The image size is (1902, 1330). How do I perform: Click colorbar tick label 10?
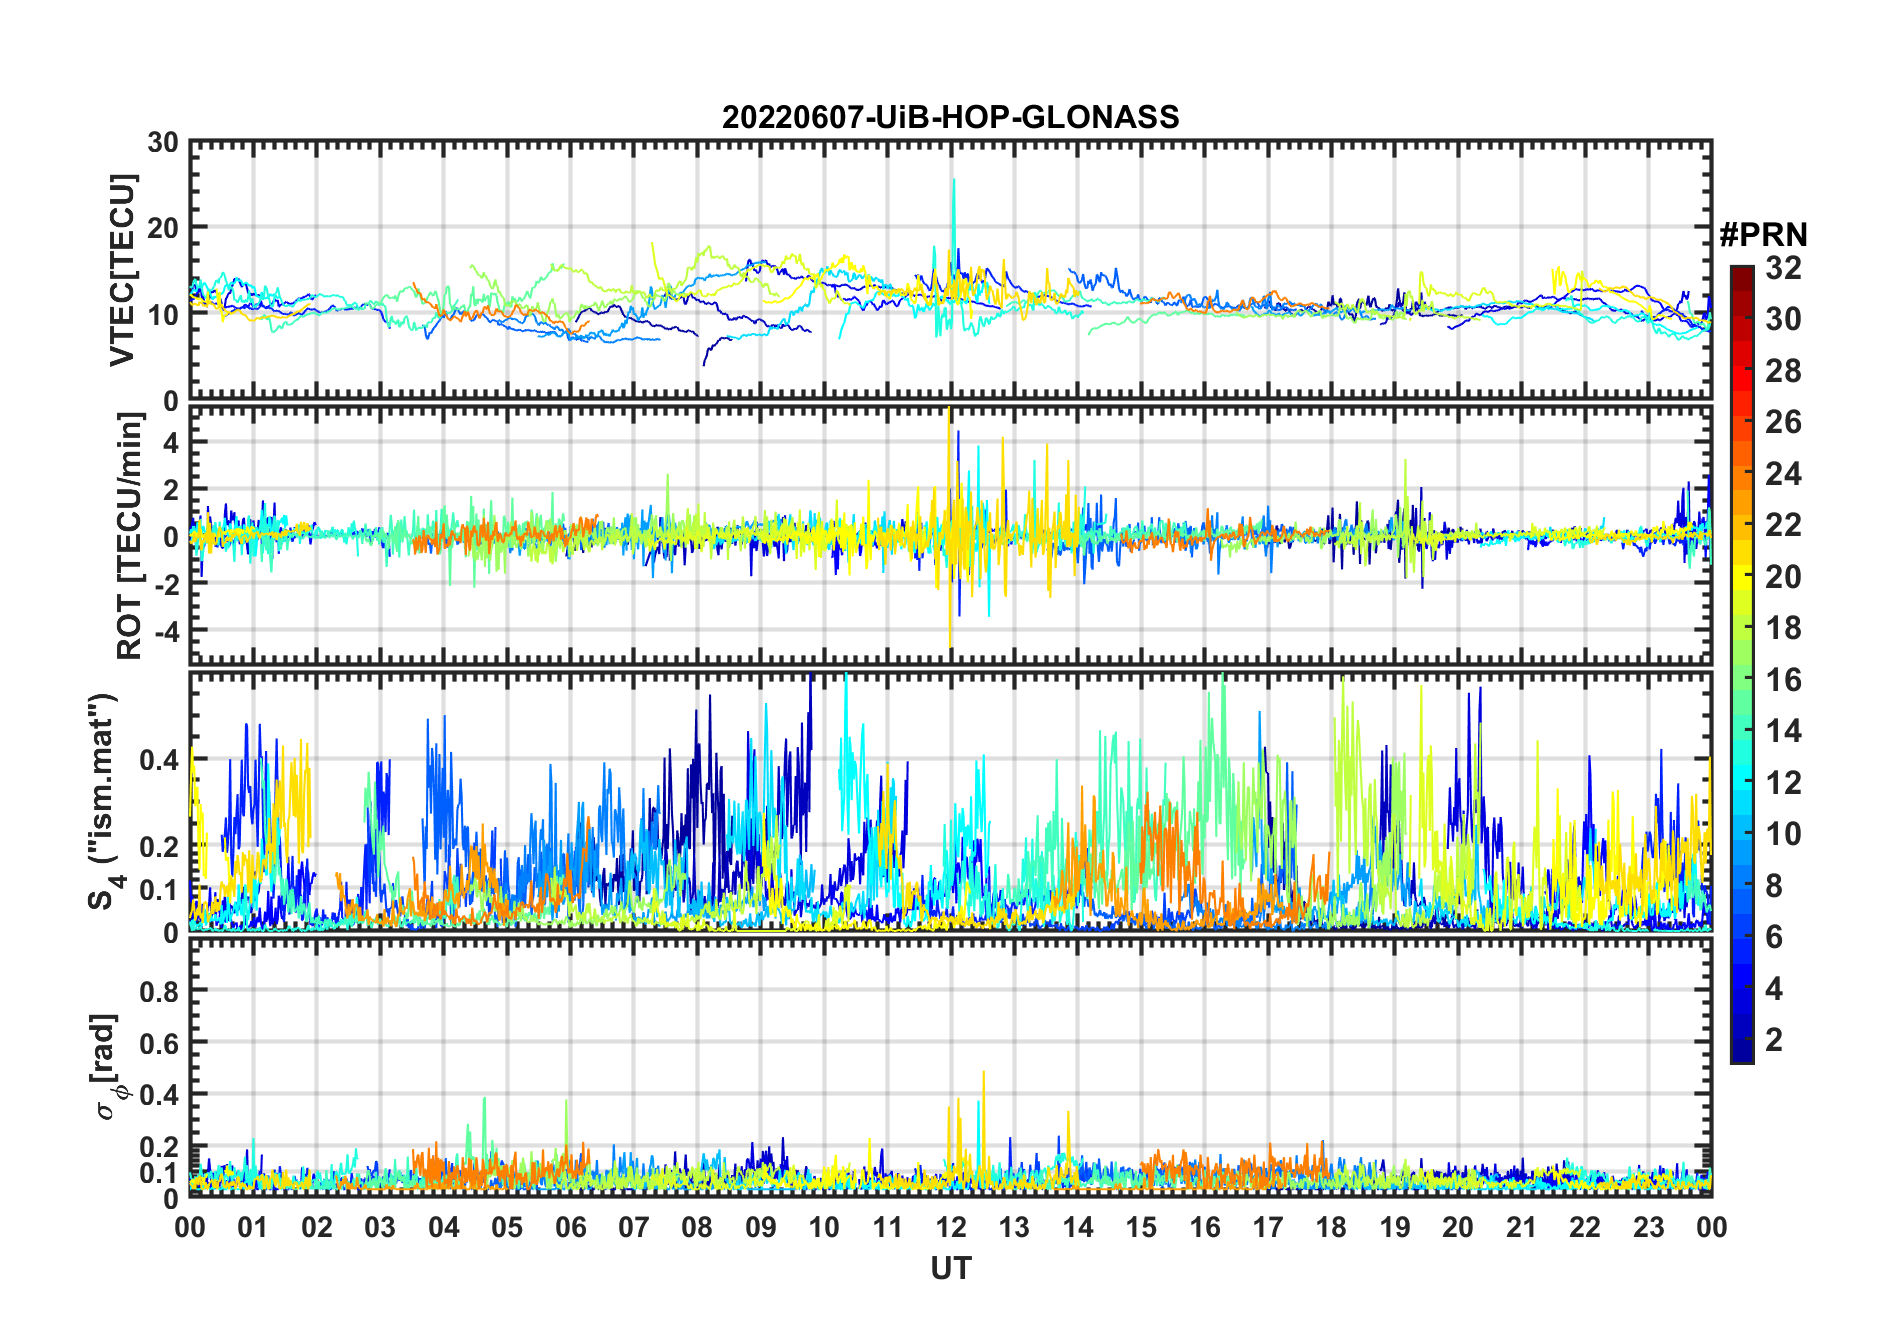pos(1783,834)
